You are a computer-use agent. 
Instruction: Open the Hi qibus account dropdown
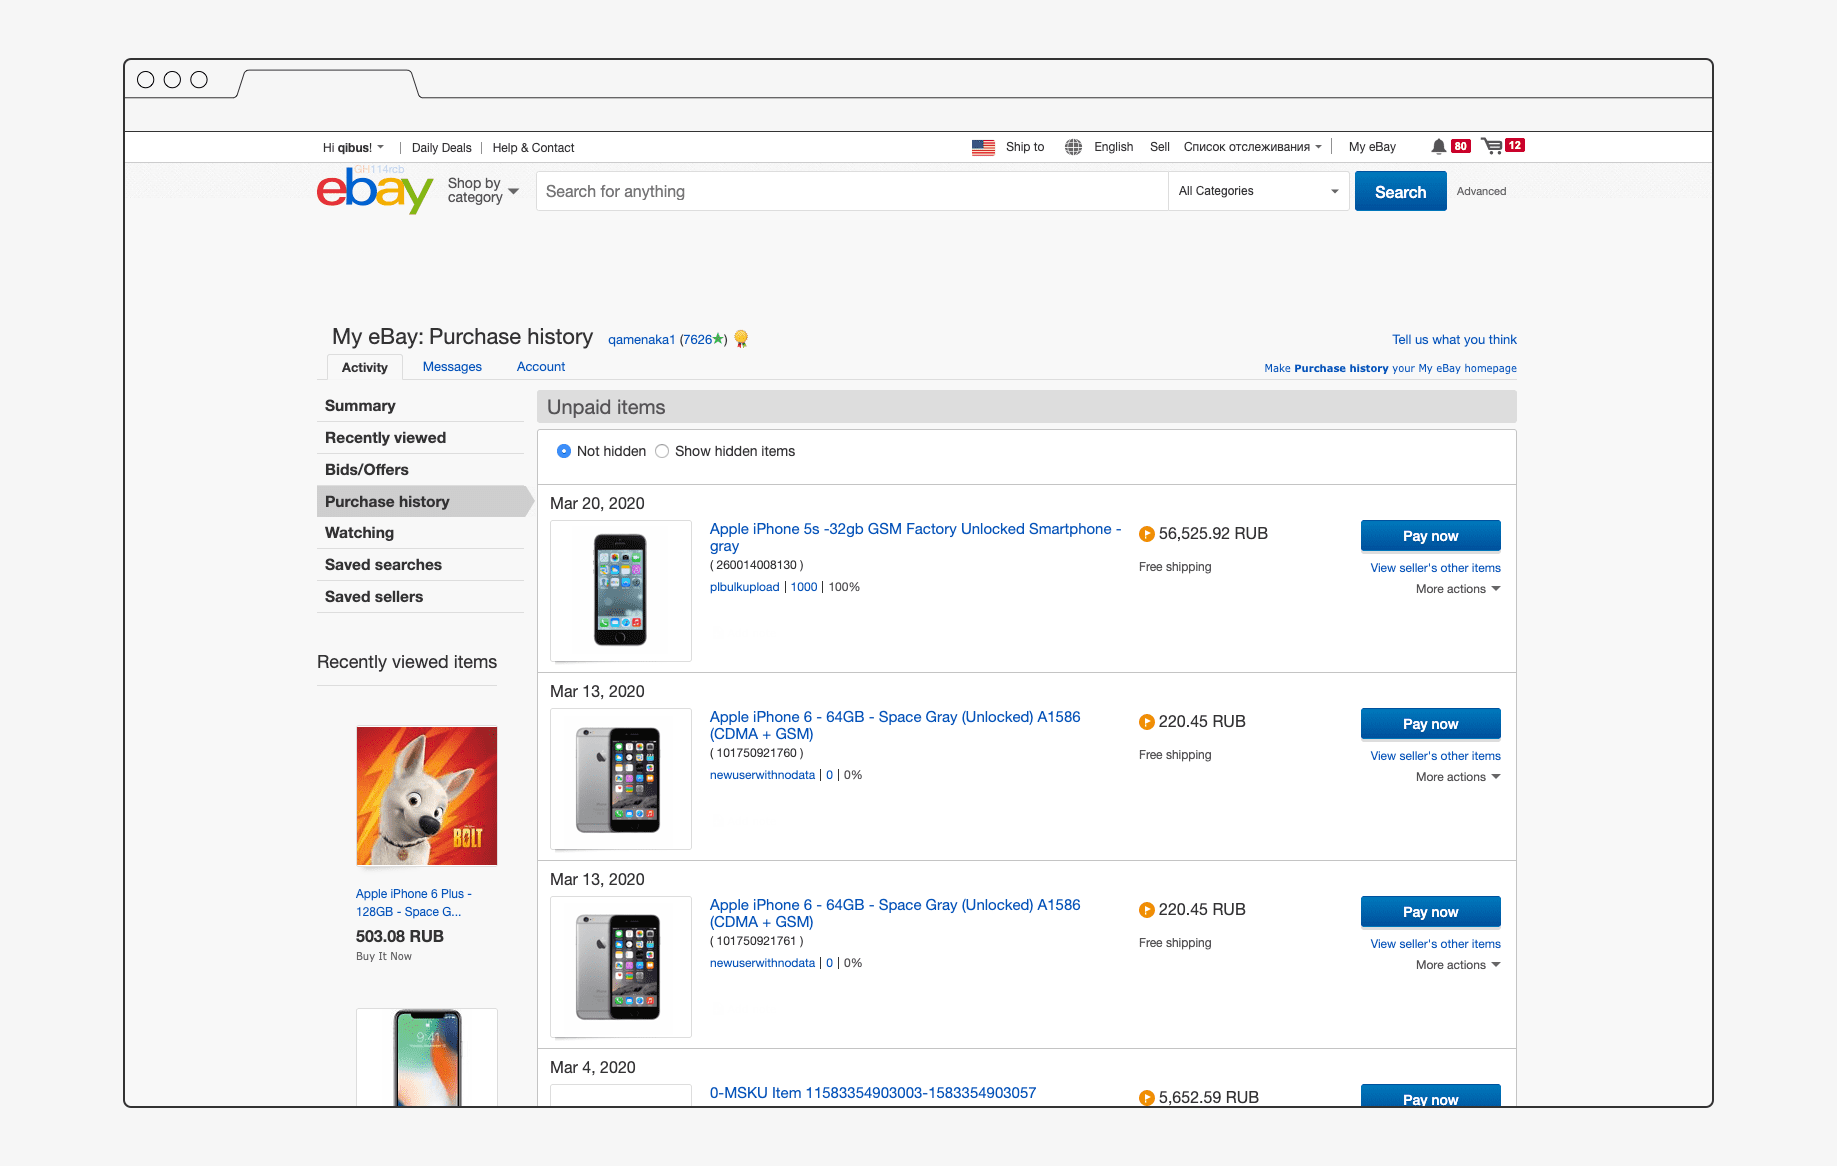coord(353,147)
